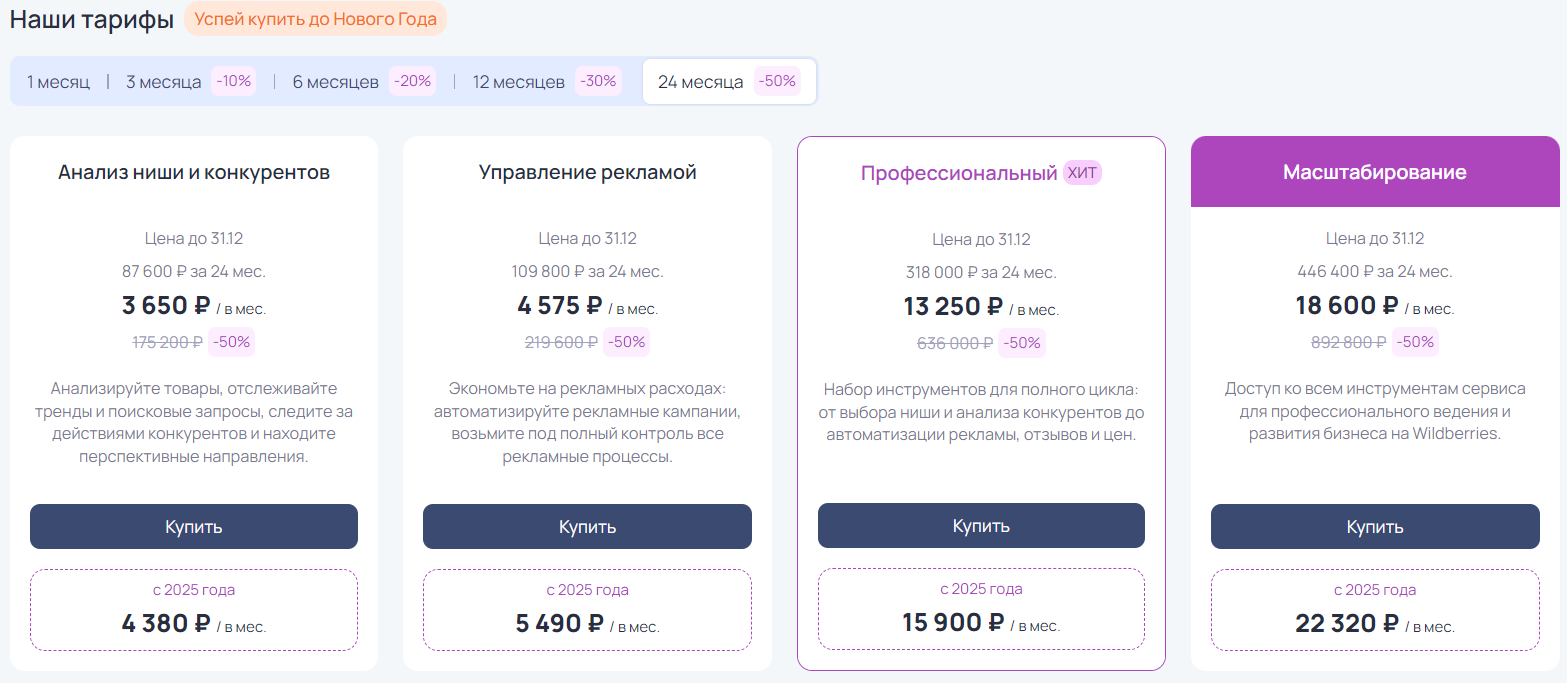Click the -30% badge beside 12 месяцев

597,81
